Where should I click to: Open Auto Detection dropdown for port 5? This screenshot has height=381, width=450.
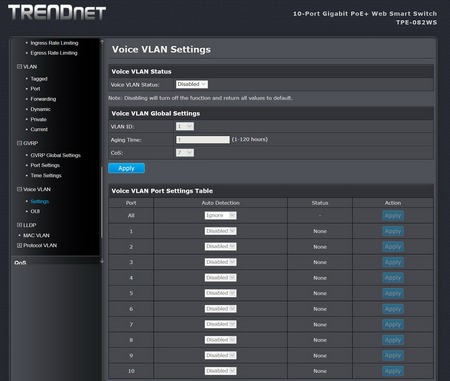coord(220,293)
